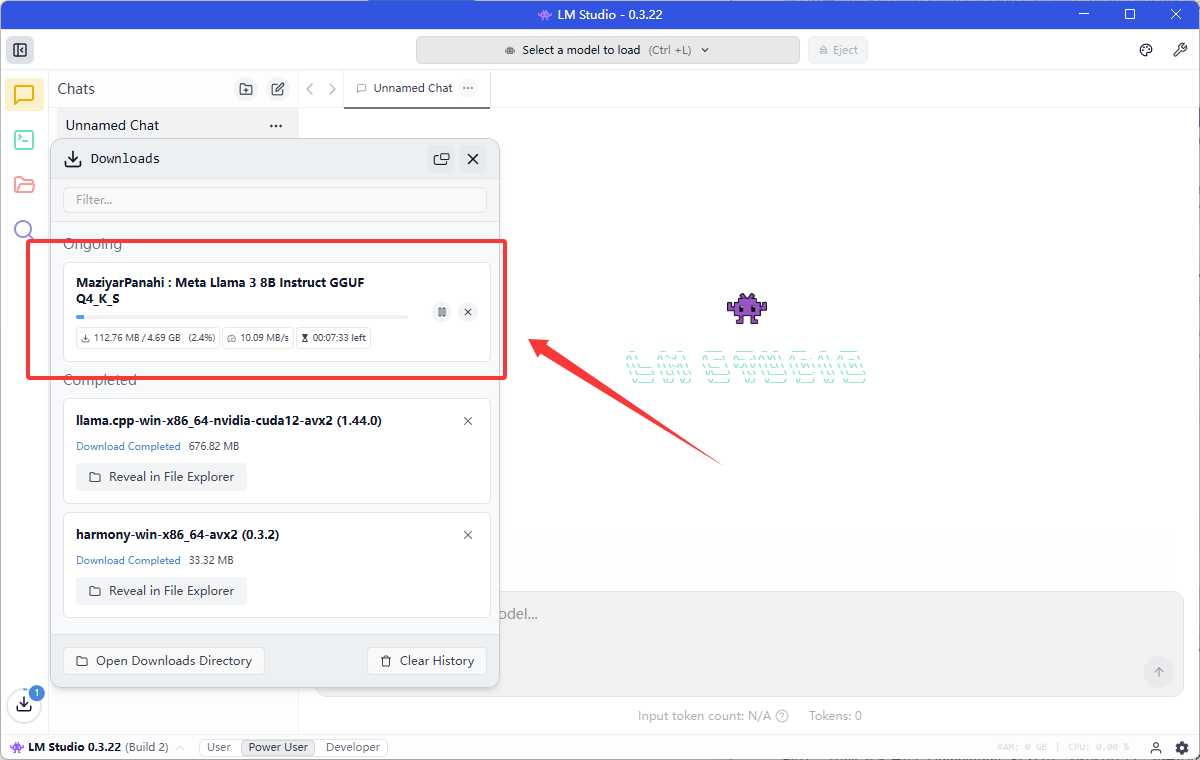Image resolution: width=1200 pixels, height=760 pixels.
Task: Click the Downloads panel heading
Action: pyautogui.click(x=125, y=159)
